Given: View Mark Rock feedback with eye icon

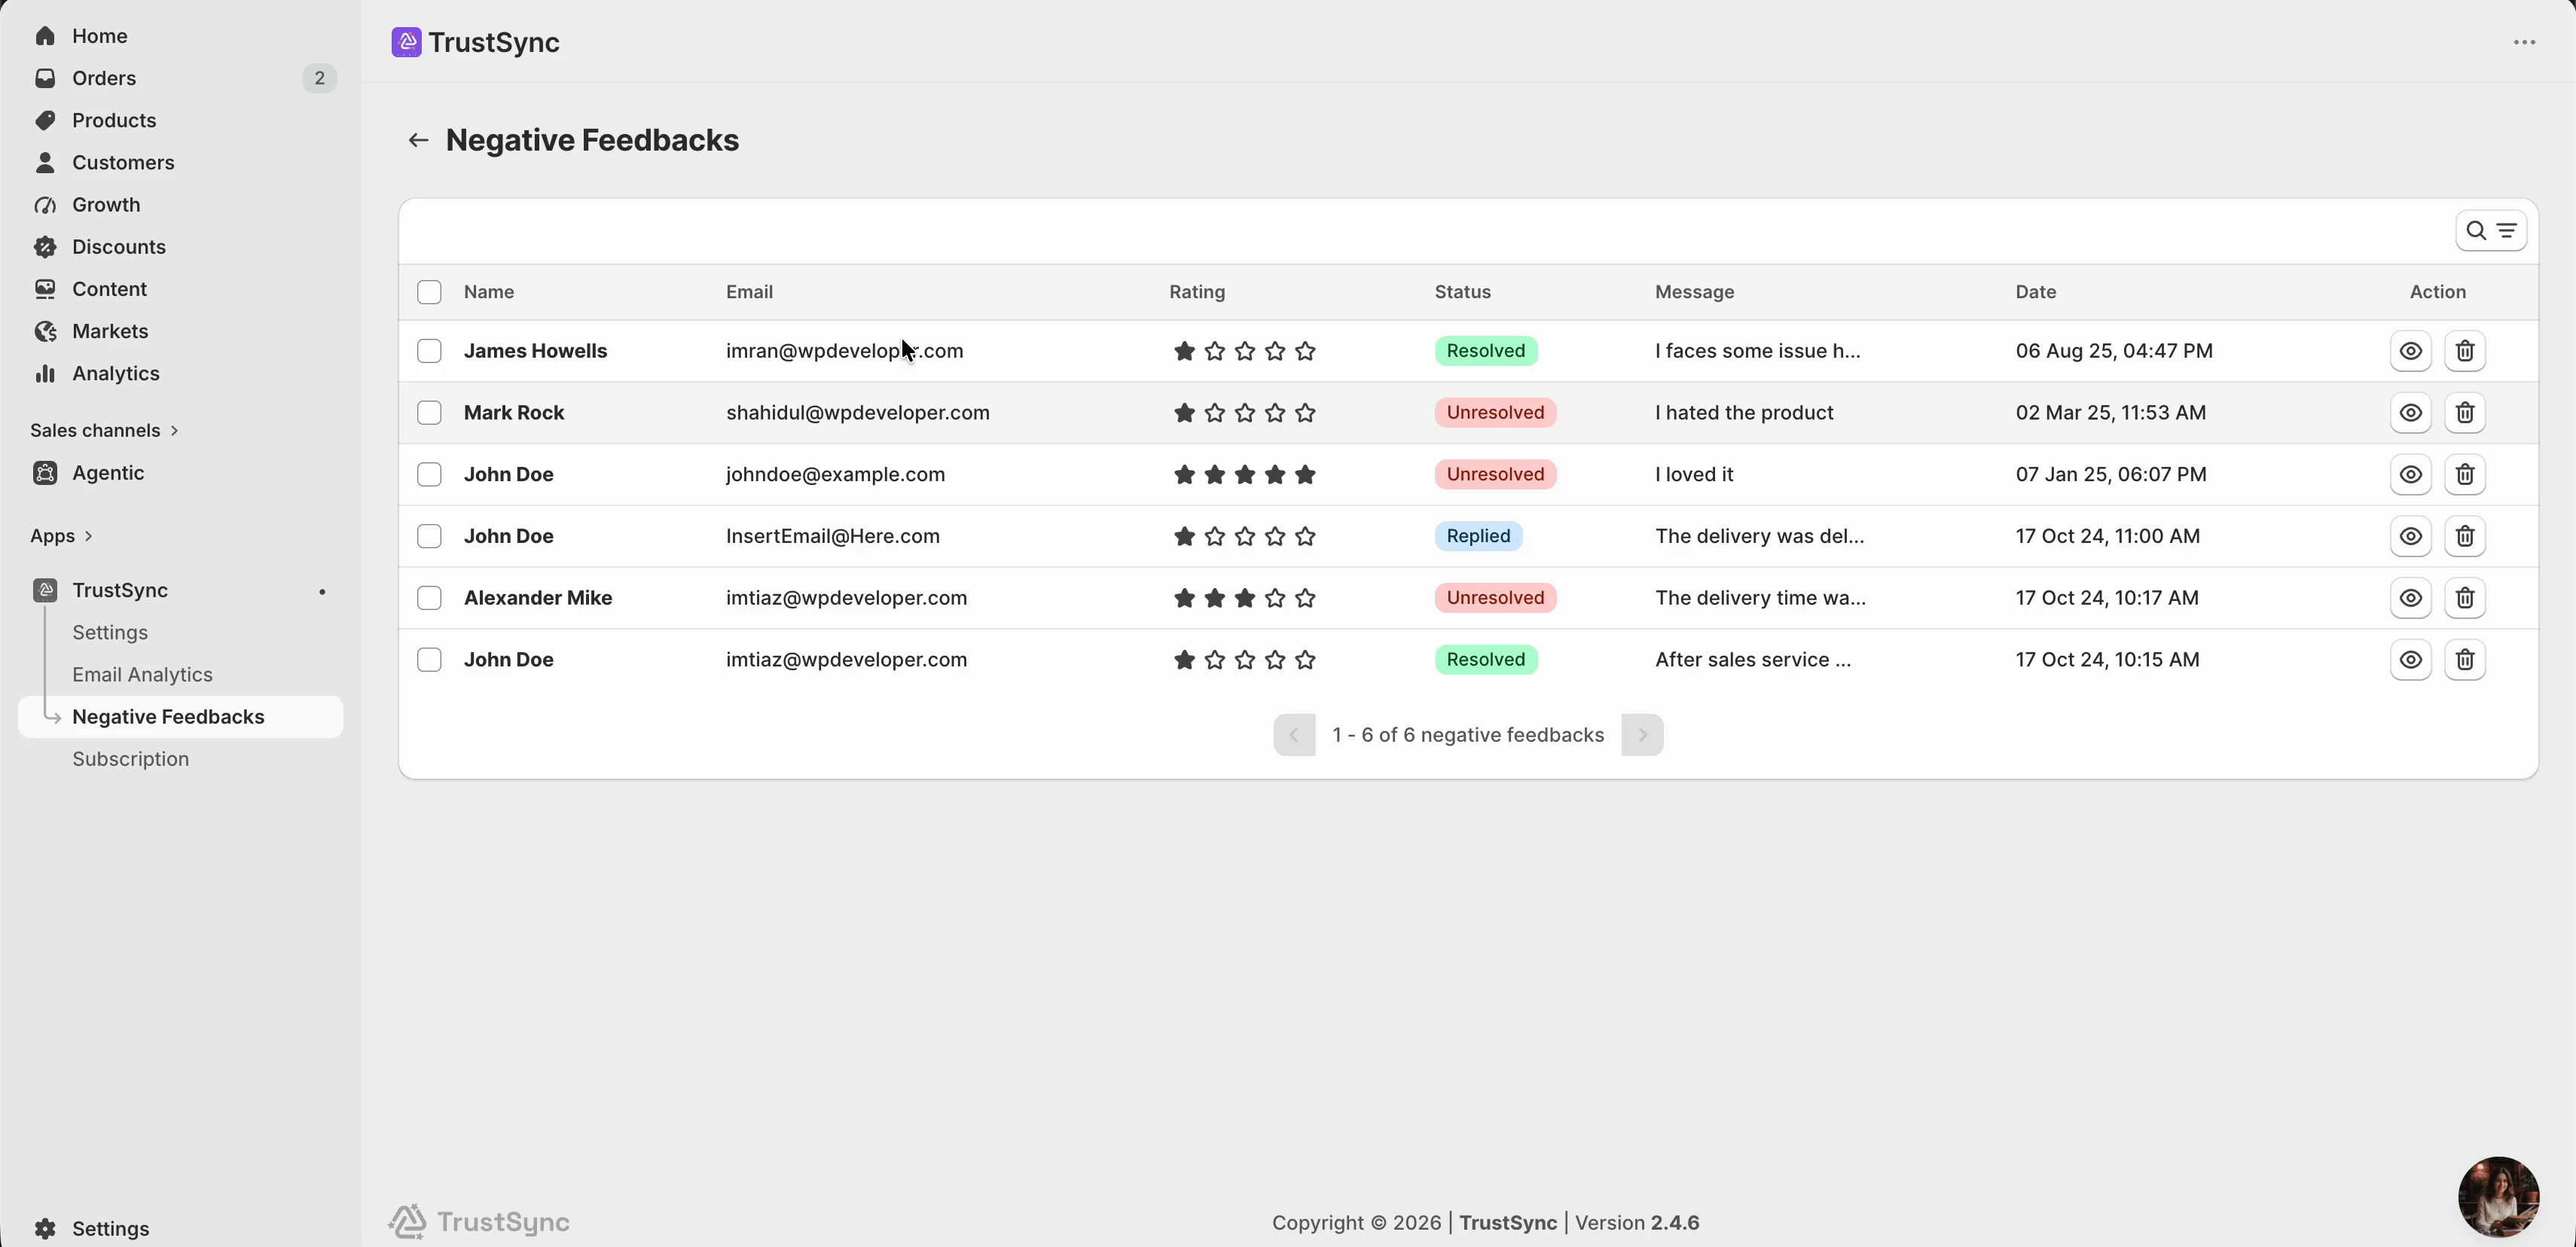Looking at the screenshot, I should pyautogui.click(x=2410, y=413).
